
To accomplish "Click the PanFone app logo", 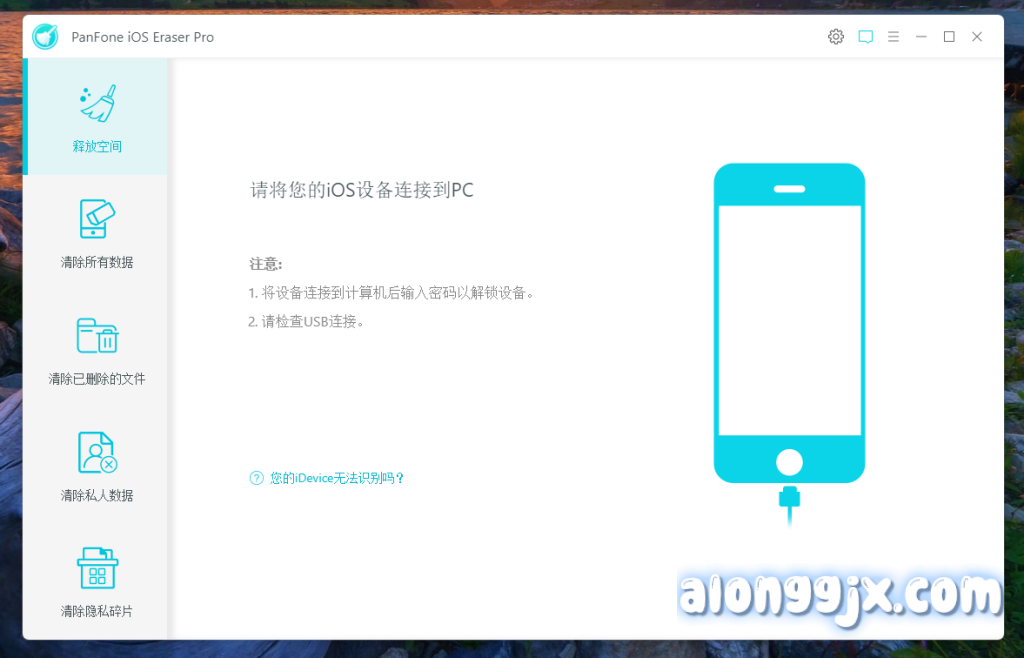I will pyautogui.click(x=45, y=37).
